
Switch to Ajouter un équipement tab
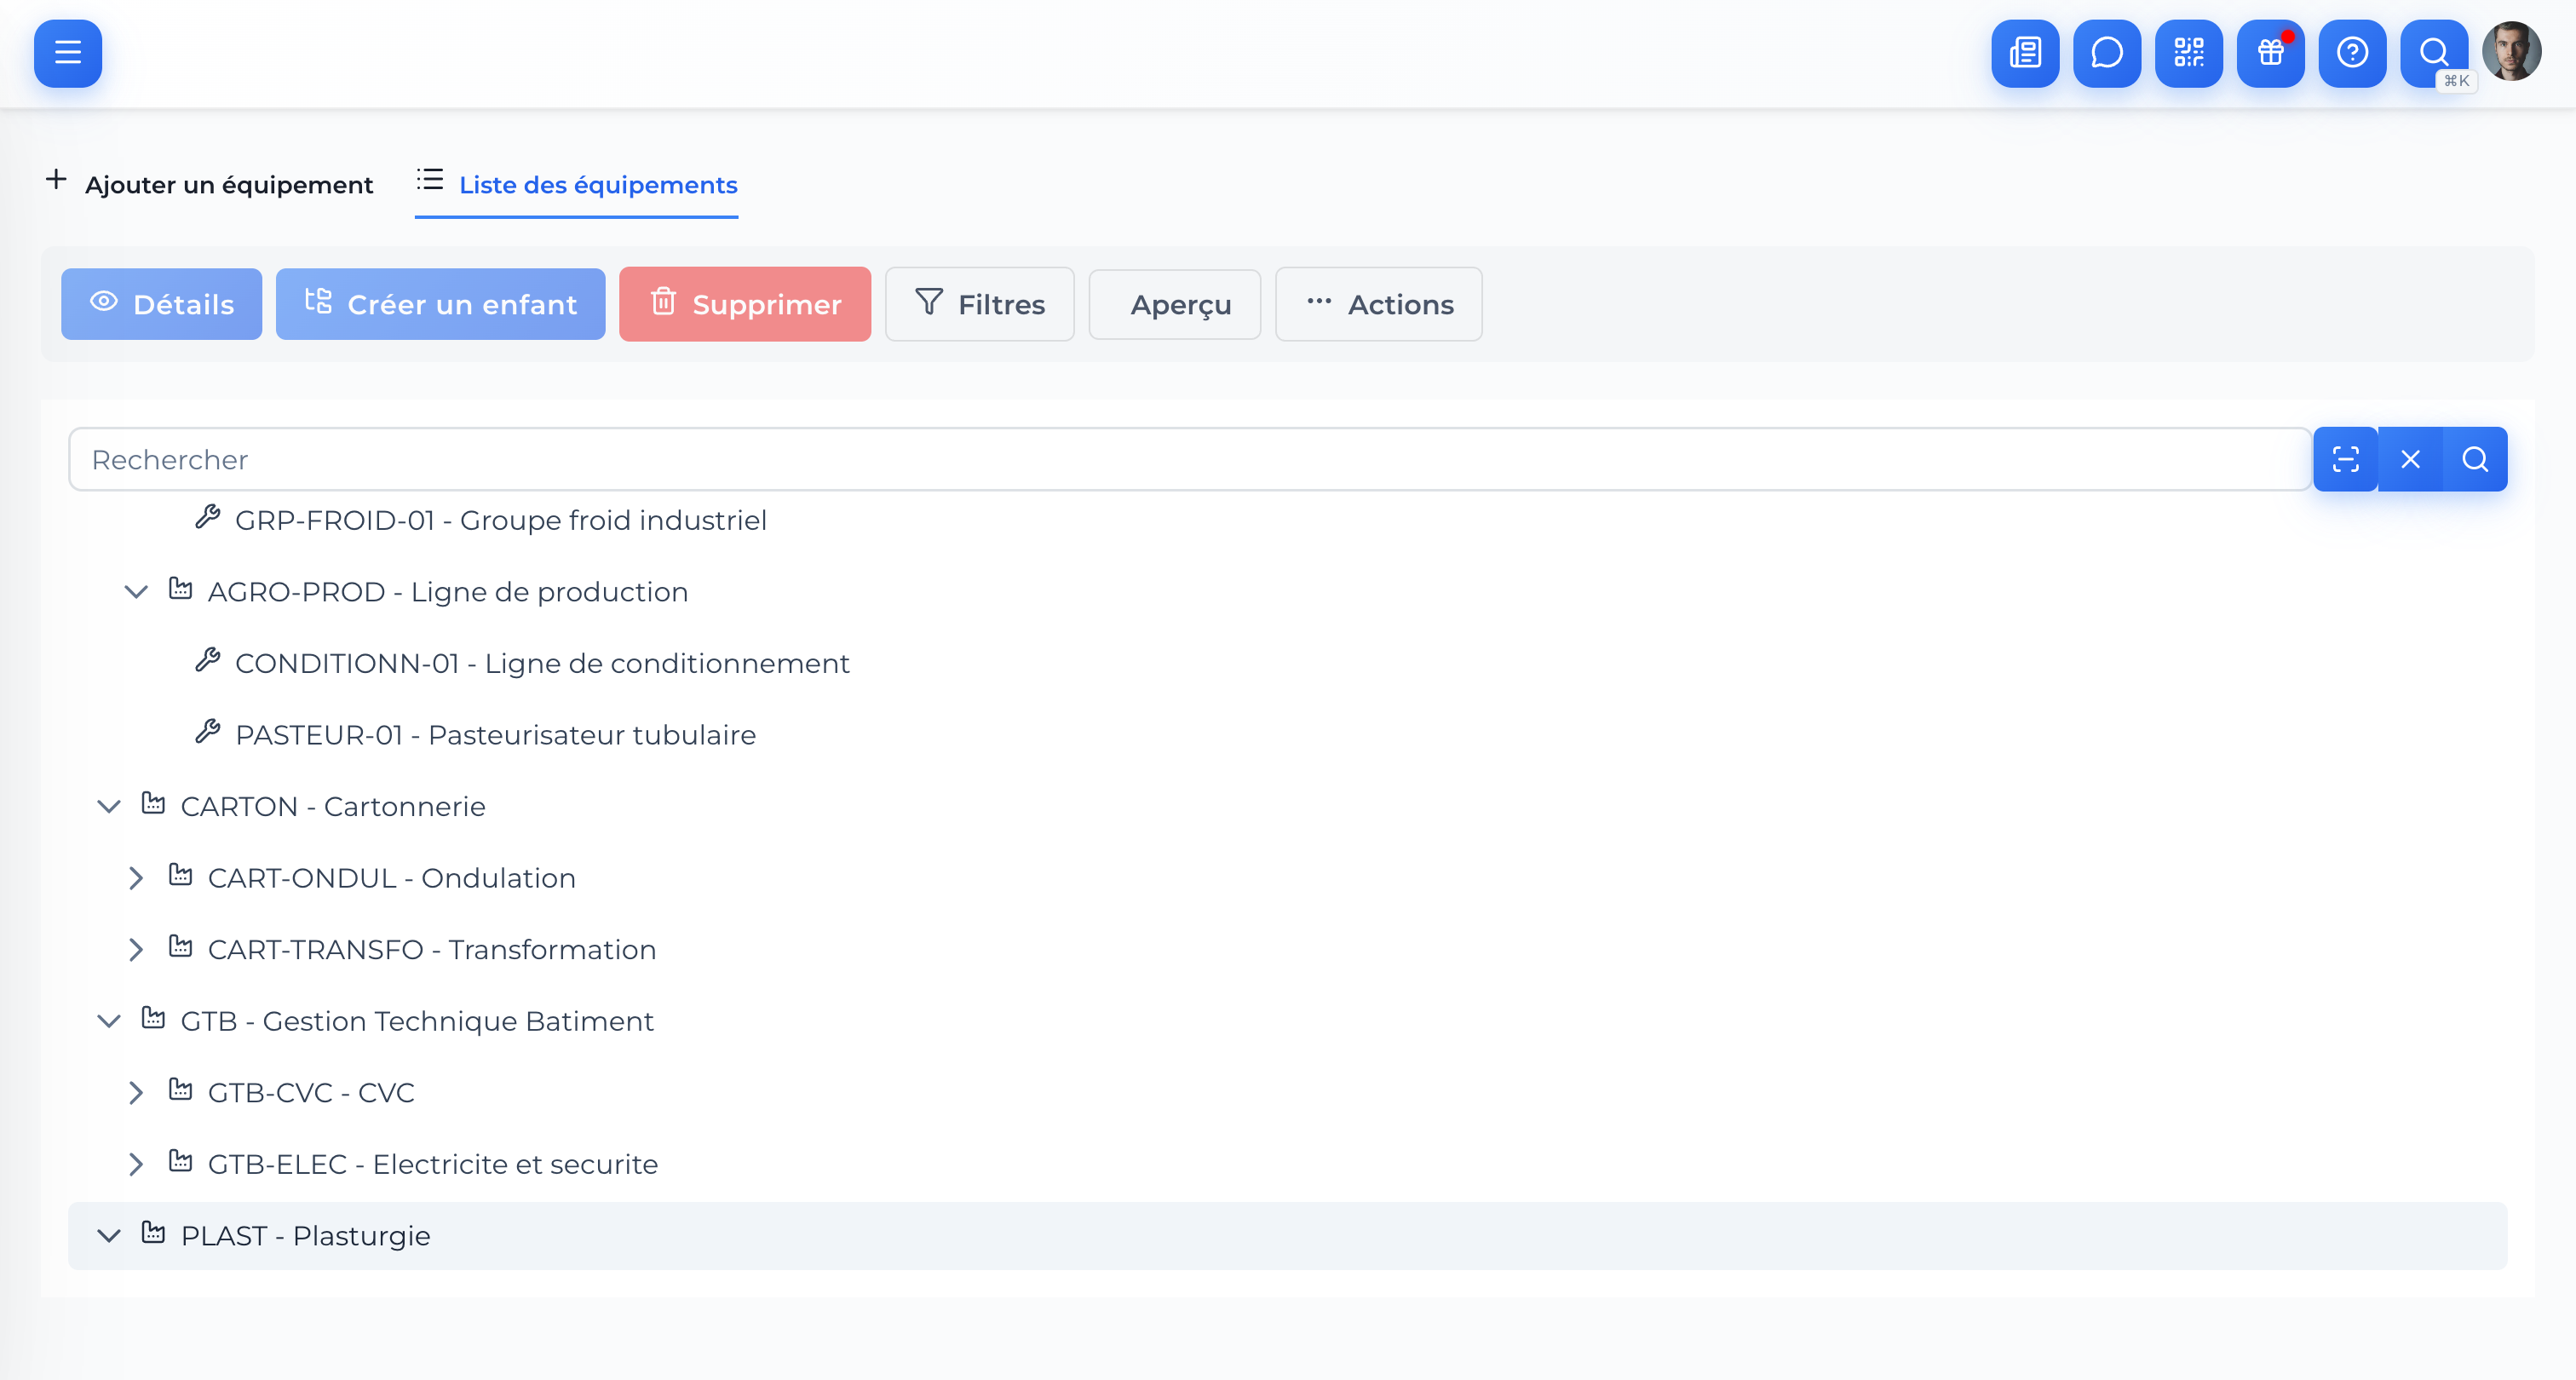pyautogui.click(x=210, y=185)
